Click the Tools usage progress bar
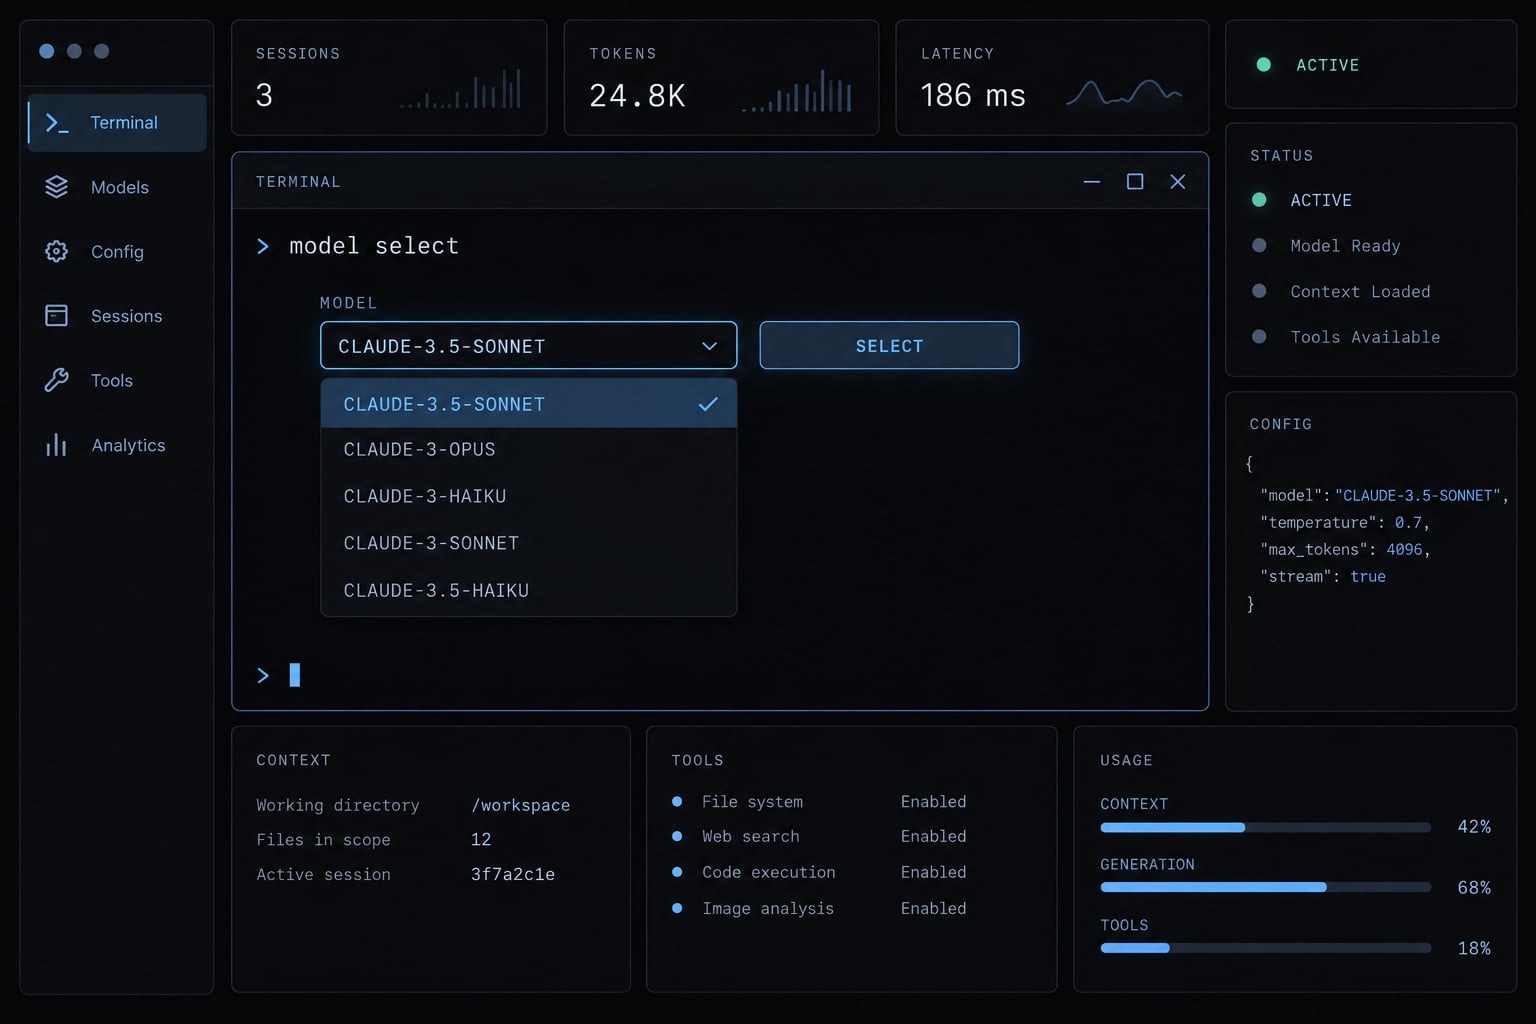The width and height of the screenshot is (1536, 1024). (x=1265, y=948)
